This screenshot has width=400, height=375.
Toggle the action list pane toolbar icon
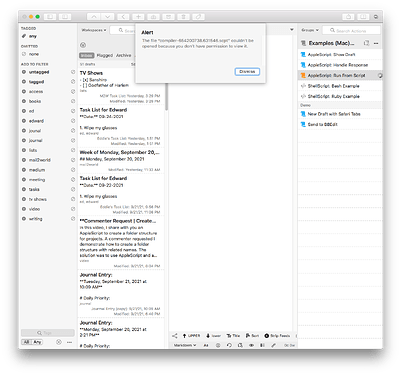363,16
